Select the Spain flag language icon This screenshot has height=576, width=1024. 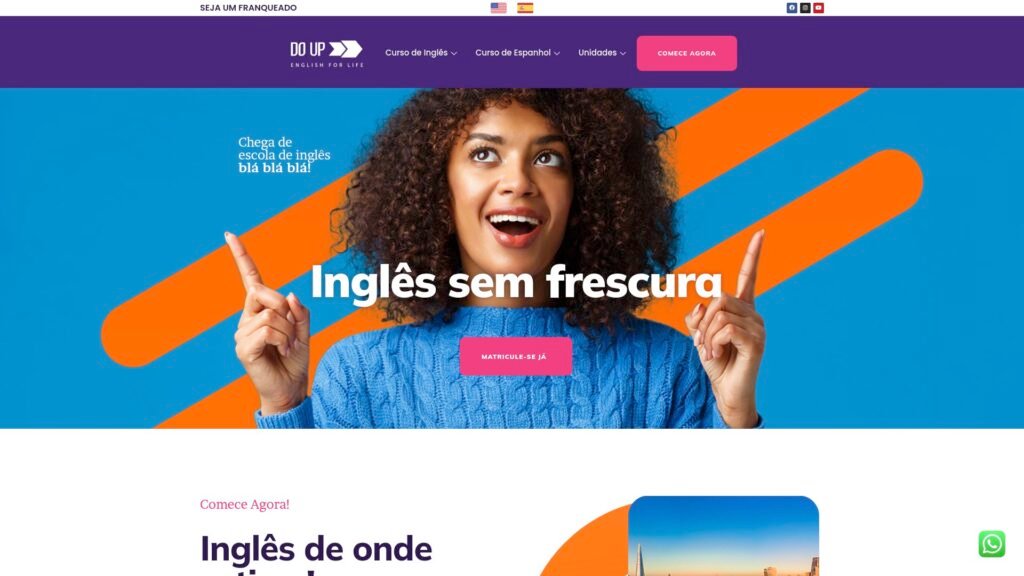point(525,8)
